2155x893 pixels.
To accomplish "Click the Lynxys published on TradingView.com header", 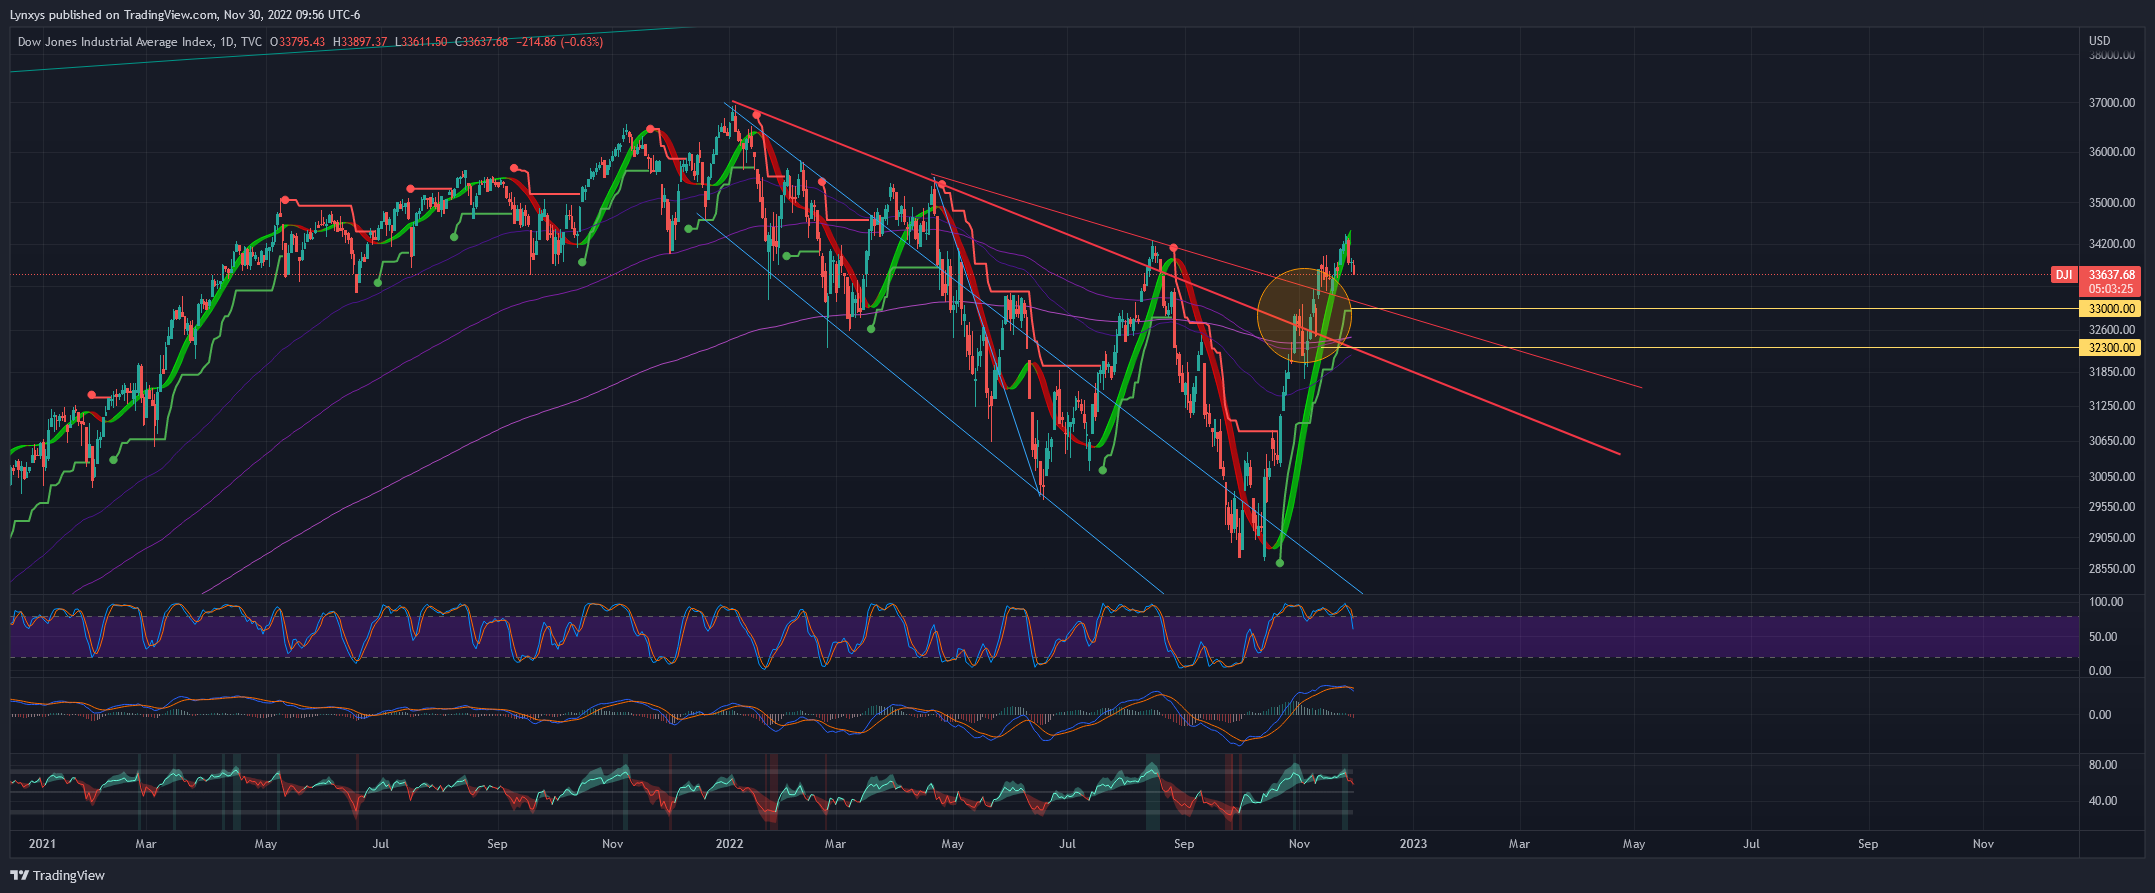I will (x=185, y=15).
